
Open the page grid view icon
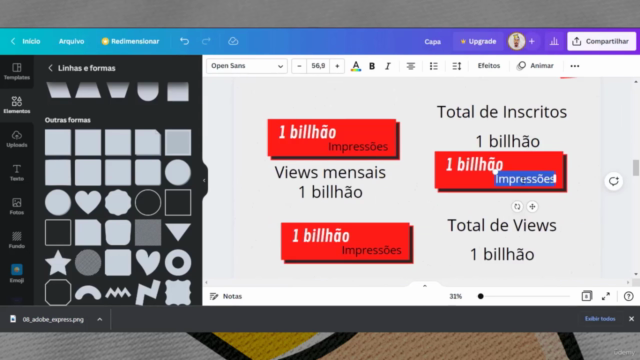coord(587,296)
